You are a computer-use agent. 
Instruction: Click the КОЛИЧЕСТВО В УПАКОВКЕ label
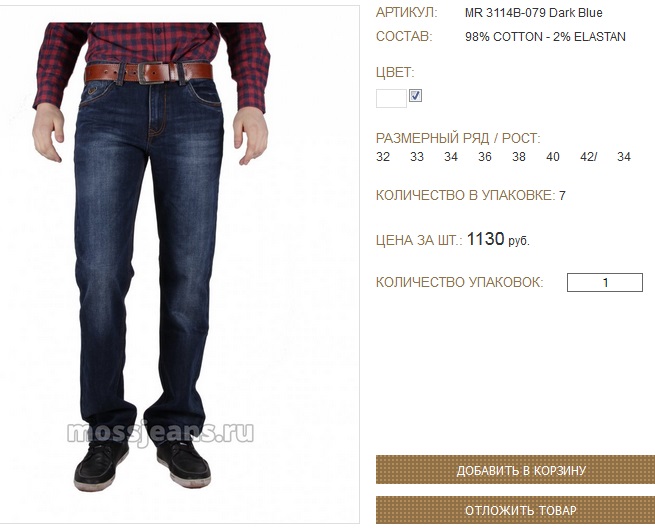point(466,195)
